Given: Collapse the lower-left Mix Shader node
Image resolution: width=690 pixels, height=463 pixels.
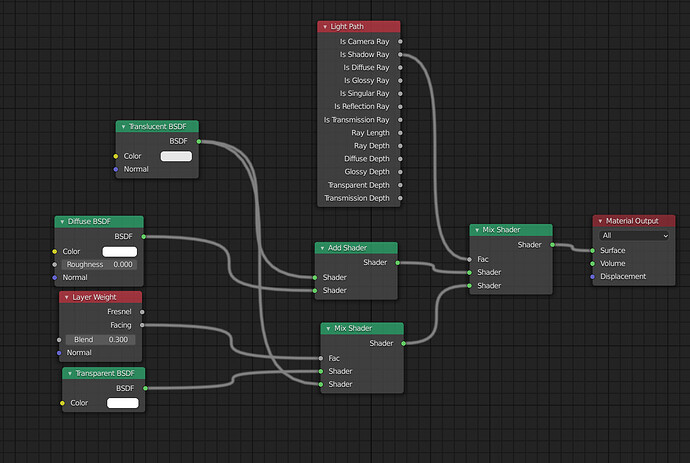Looking at the screenshot, I should tap(328, 329).
